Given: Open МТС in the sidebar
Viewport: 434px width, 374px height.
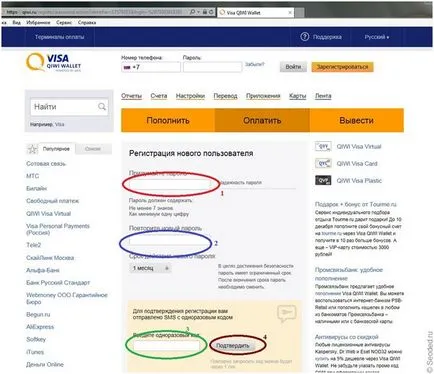Looking at the screenshot, I should [x=33, y=176].
